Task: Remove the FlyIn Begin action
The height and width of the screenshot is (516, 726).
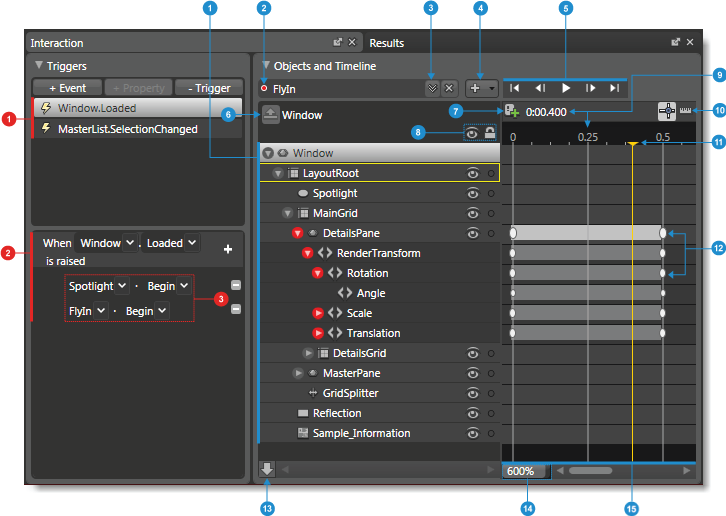Action: tap(236, 309)
